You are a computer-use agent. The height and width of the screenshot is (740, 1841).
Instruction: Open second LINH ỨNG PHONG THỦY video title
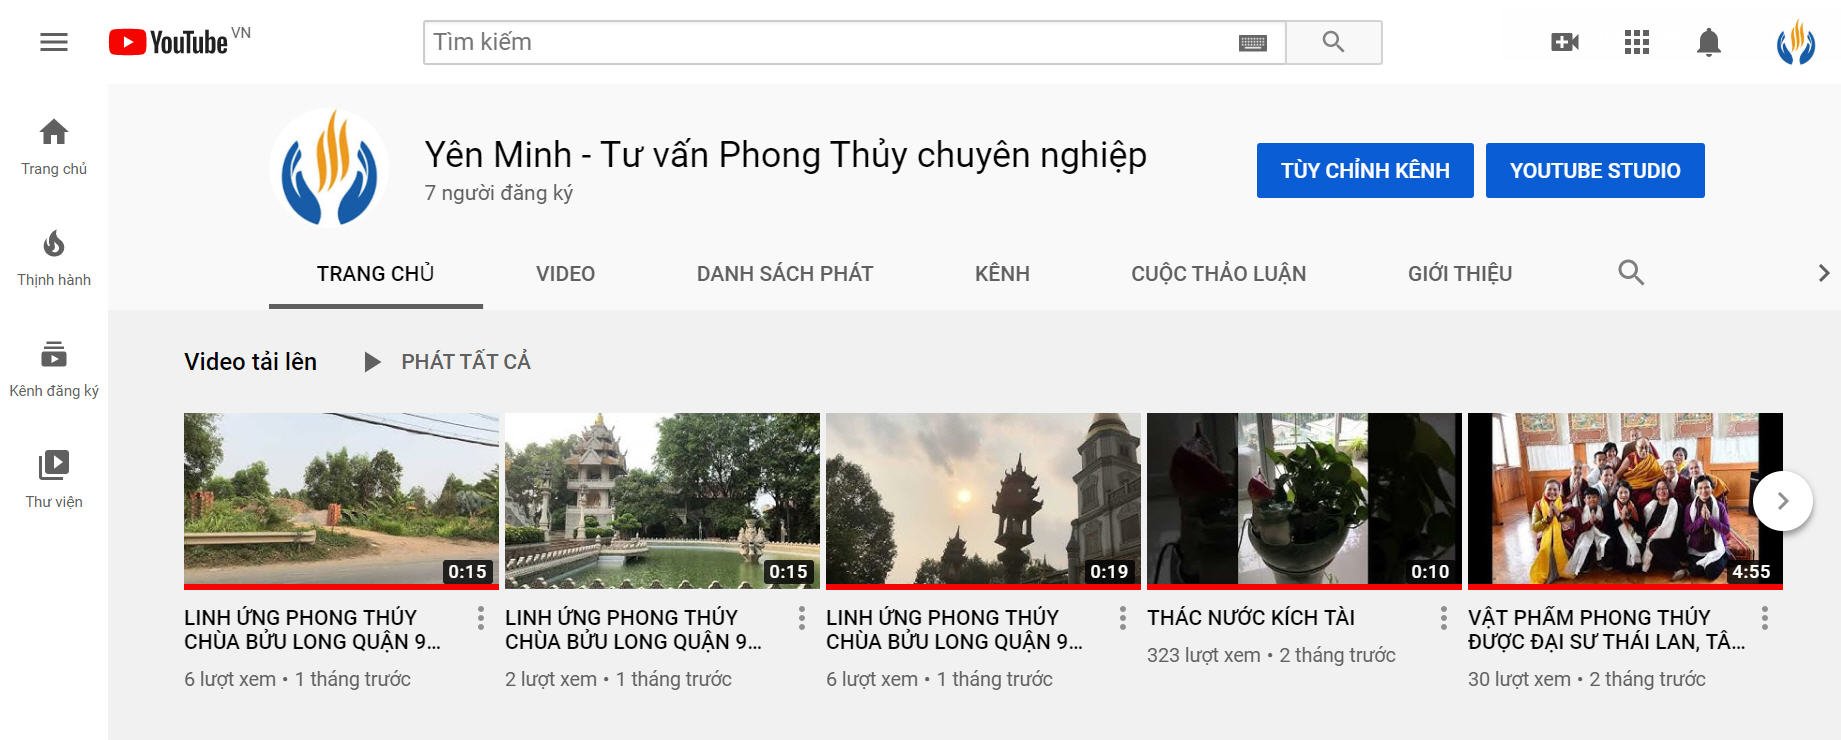pyautogui.click(x=633, y=629)
